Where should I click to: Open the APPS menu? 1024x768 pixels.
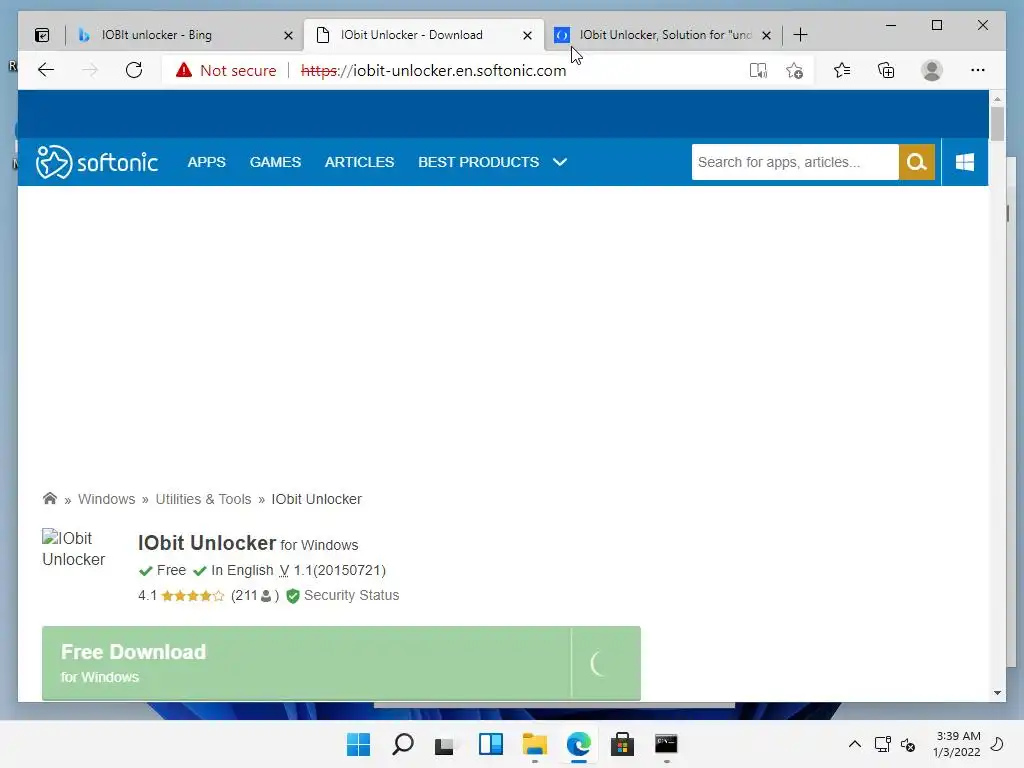pyautogui.click(x=206, y=162)
